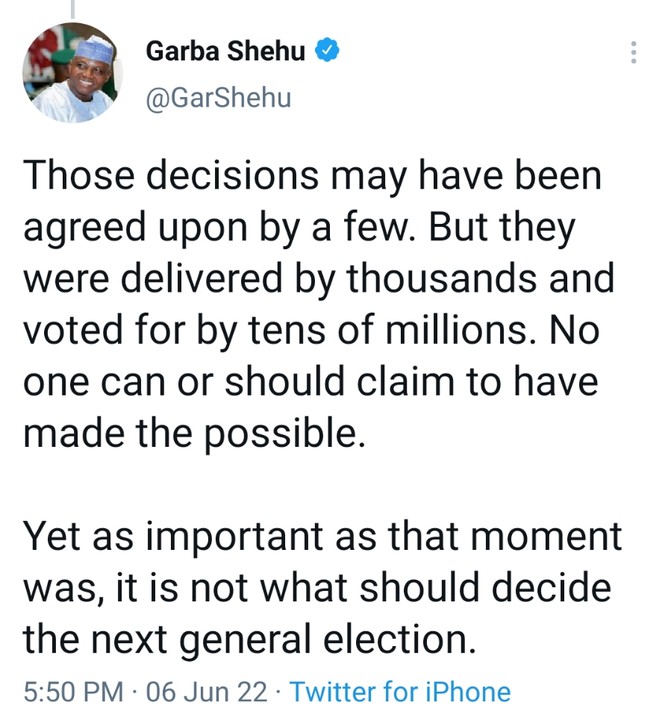Click the line "Yet as important as that moment"
Viewport: 671px width, 720px height.
tap(322, 537)
